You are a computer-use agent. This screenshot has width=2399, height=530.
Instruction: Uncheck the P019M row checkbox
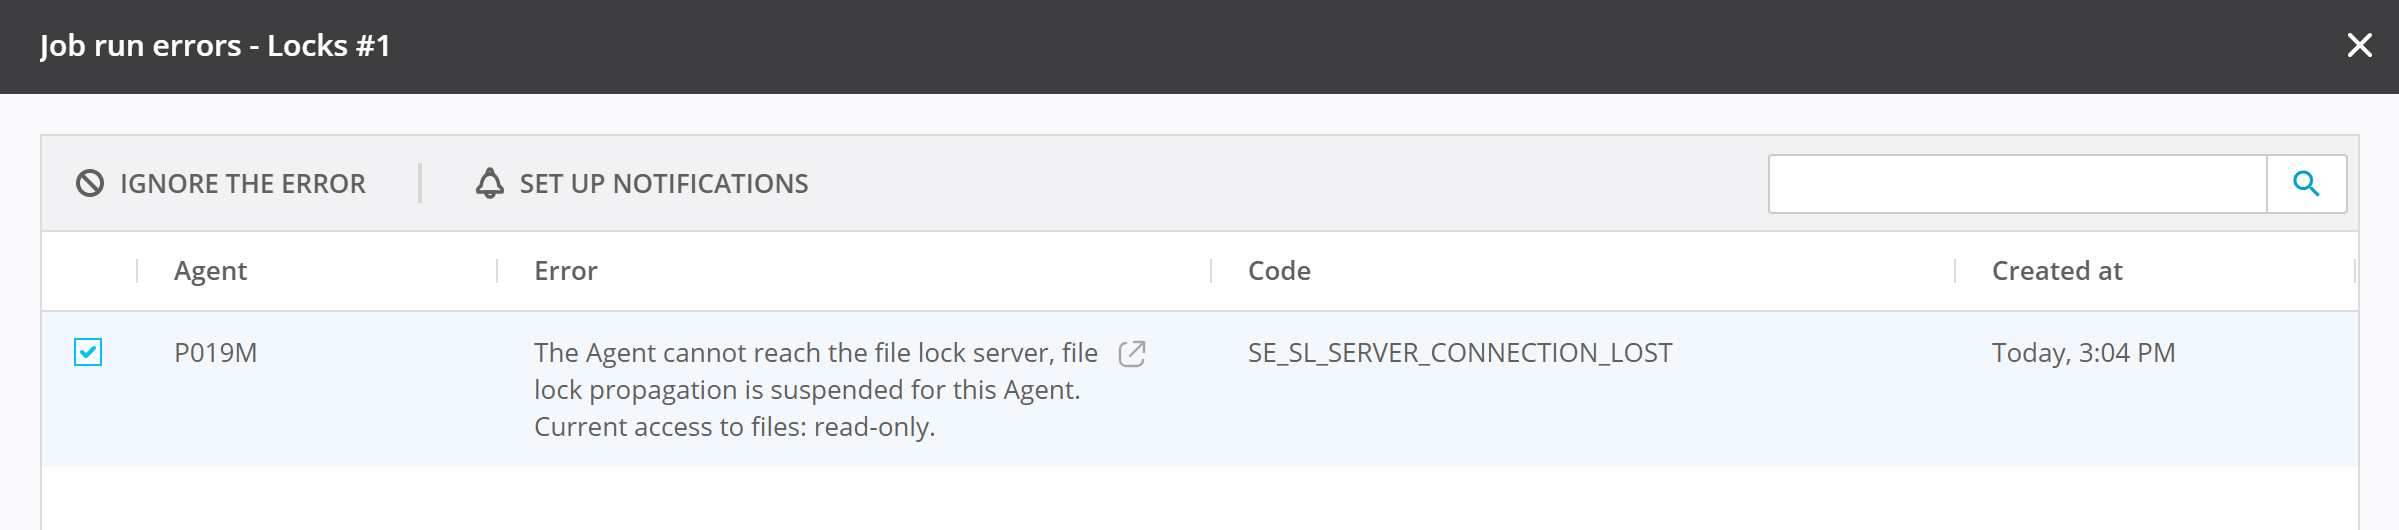[88, 352]
